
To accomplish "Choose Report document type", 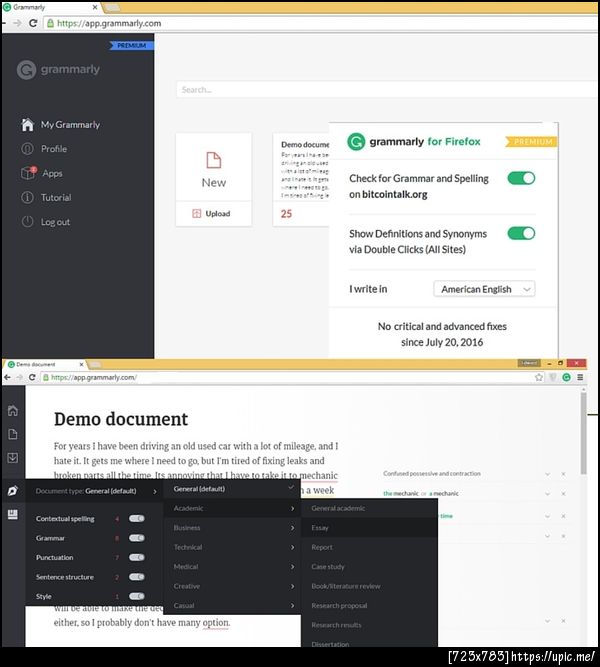I will [x=369, y=547].
